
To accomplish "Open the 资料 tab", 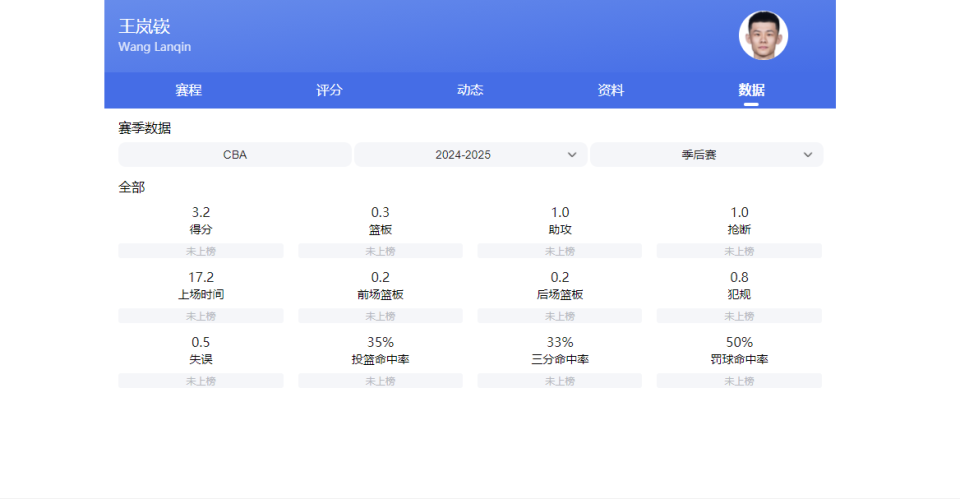I will tap(610, 90).
